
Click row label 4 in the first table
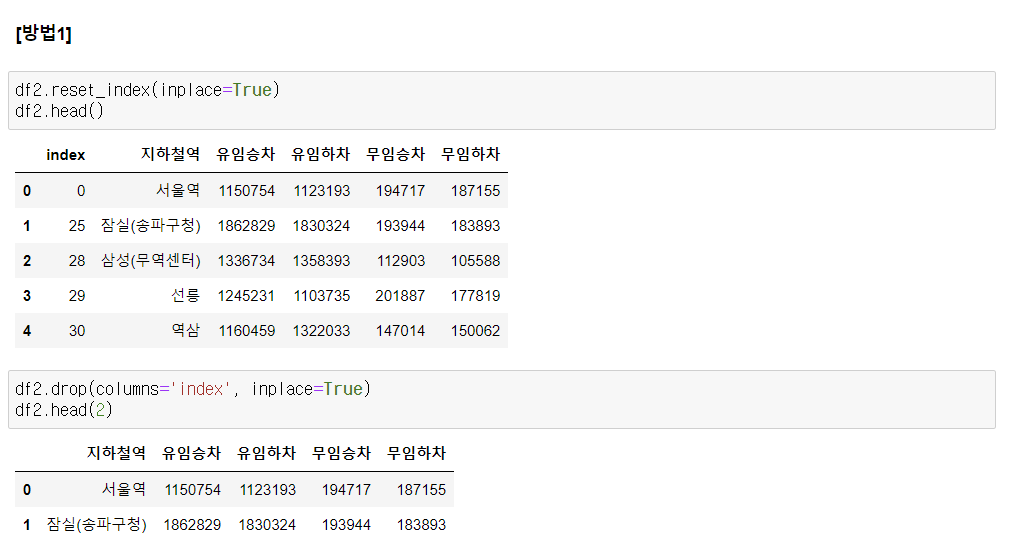pyautogui.click(x=27, y=331)
